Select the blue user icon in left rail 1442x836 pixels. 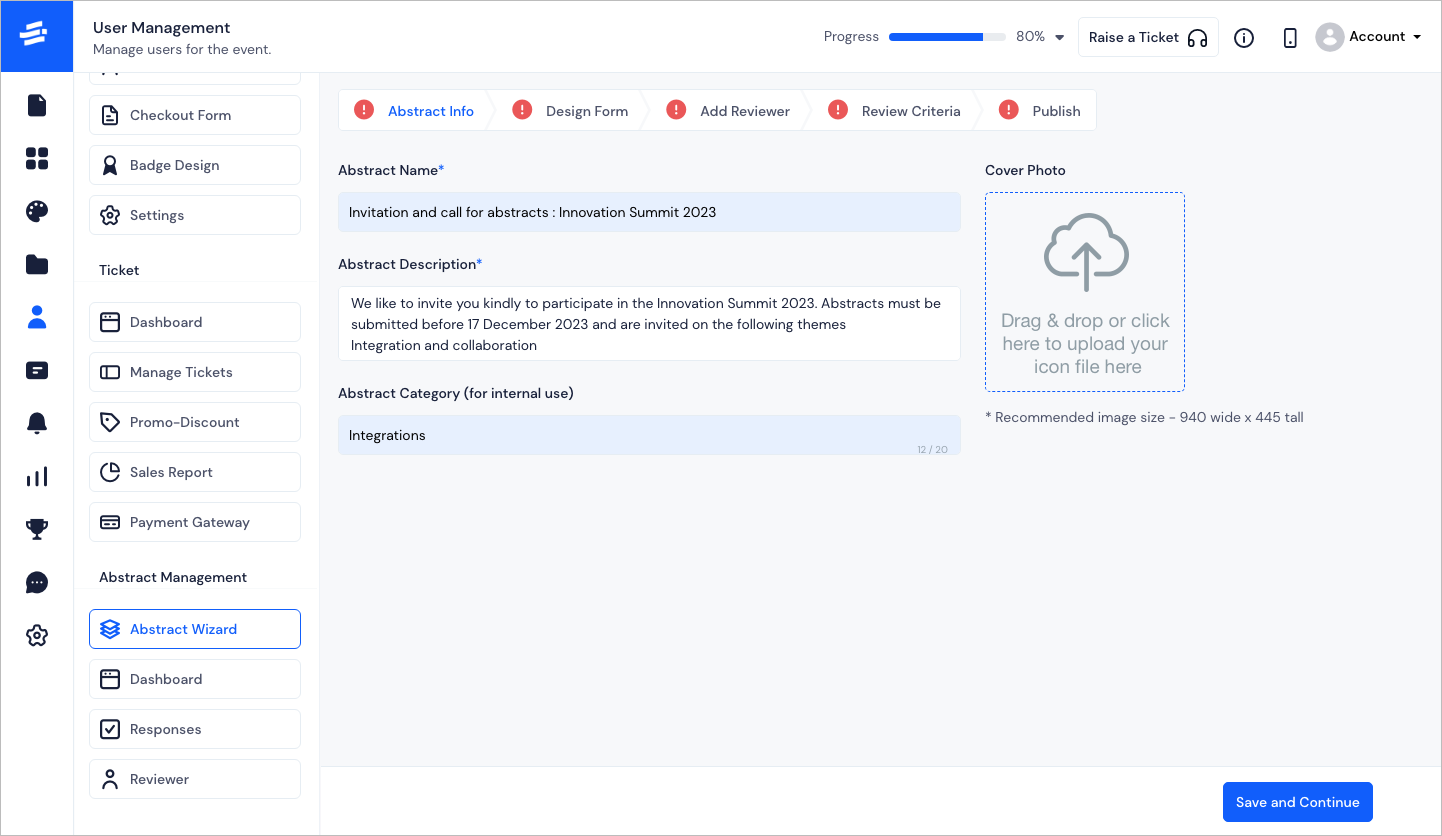click(37, 317)
